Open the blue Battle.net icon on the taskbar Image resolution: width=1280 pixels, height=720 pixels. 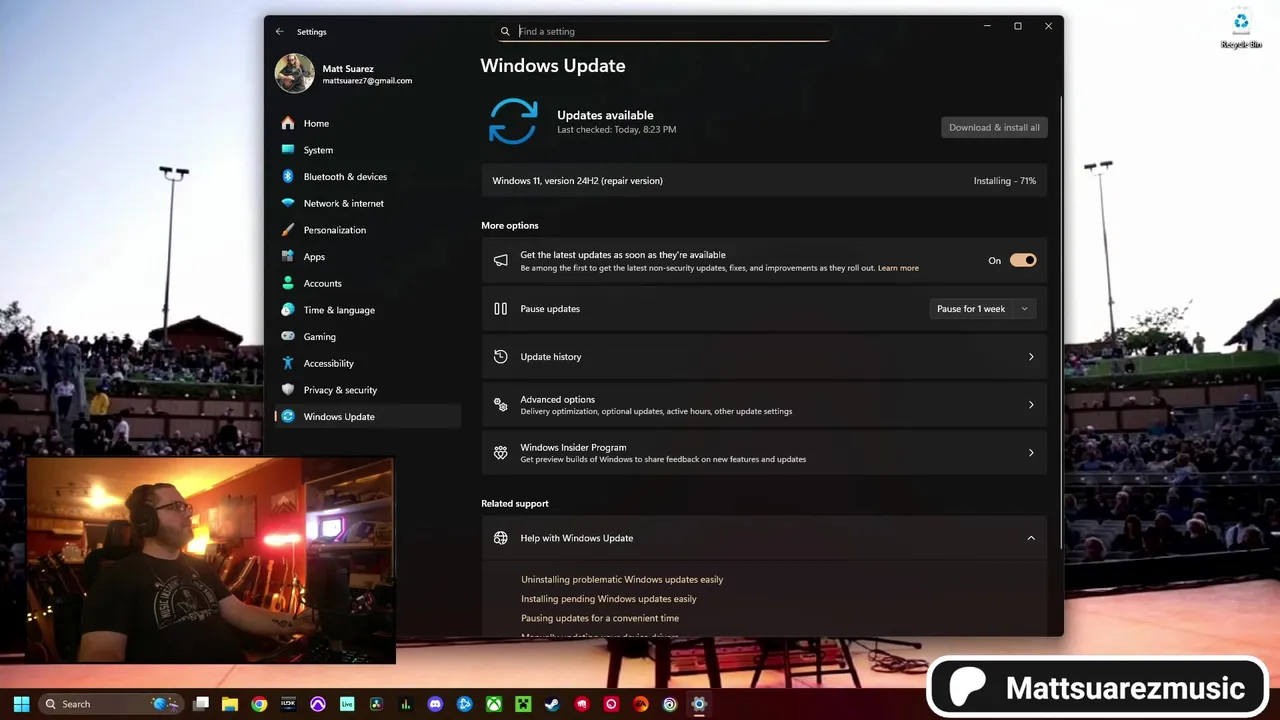pos(464,704)
